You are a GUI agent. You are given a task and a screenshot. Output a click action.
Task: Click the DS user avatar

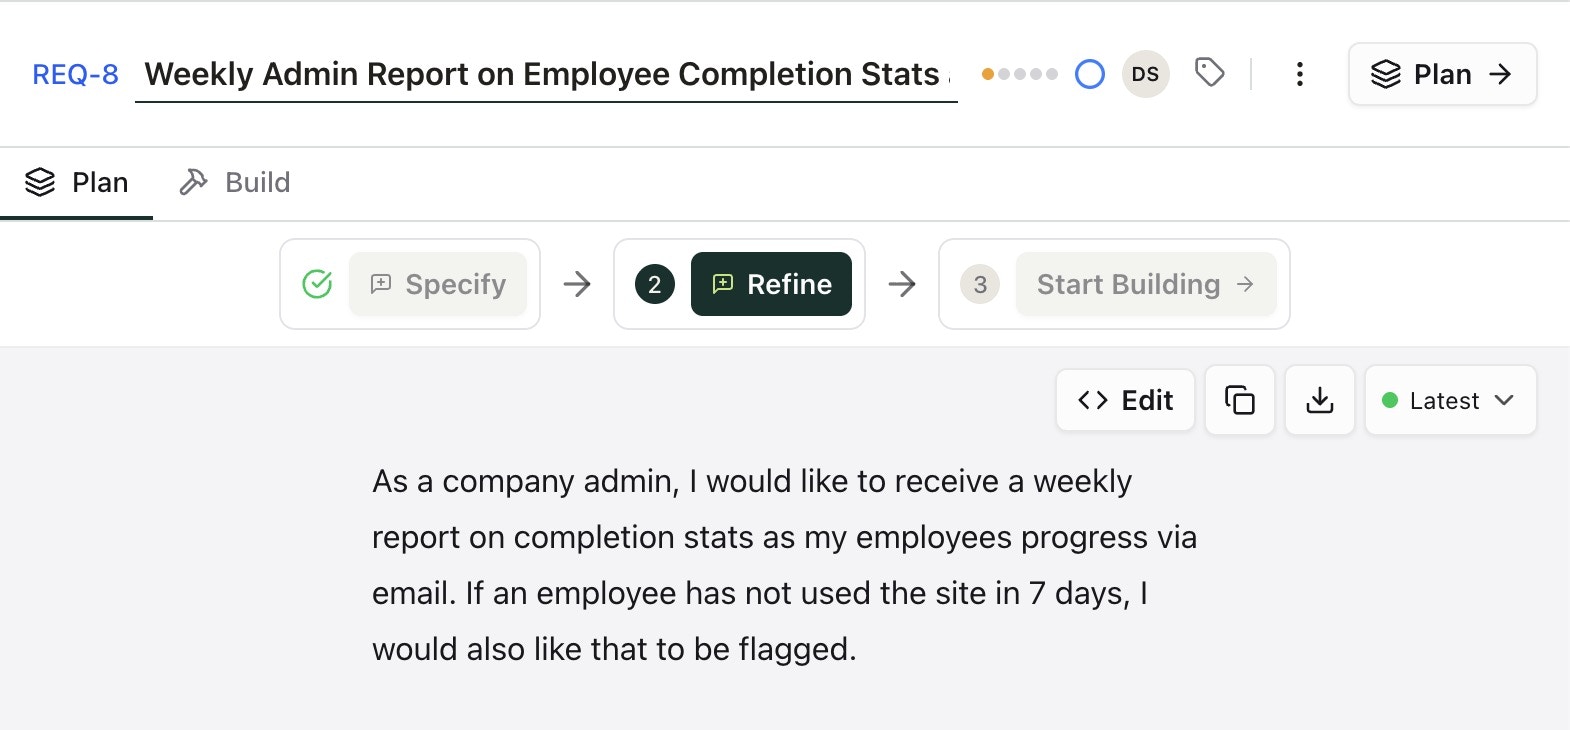pyautogui.click(x=1145, y=74)
